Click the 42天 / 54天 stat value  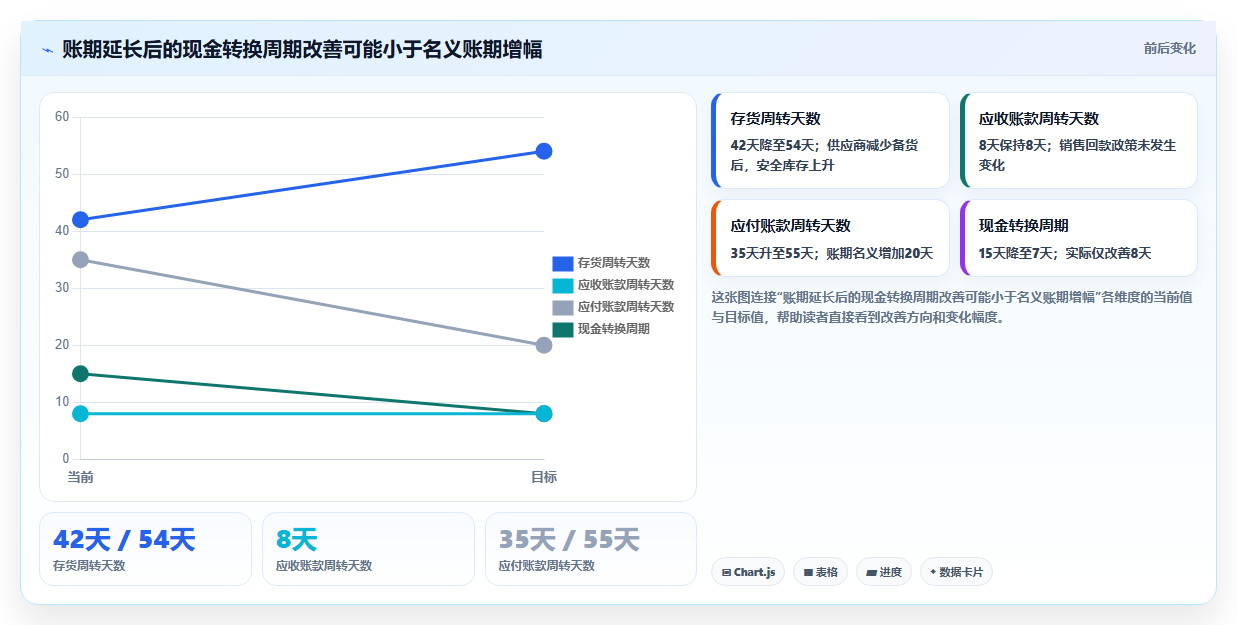(124, 540)
